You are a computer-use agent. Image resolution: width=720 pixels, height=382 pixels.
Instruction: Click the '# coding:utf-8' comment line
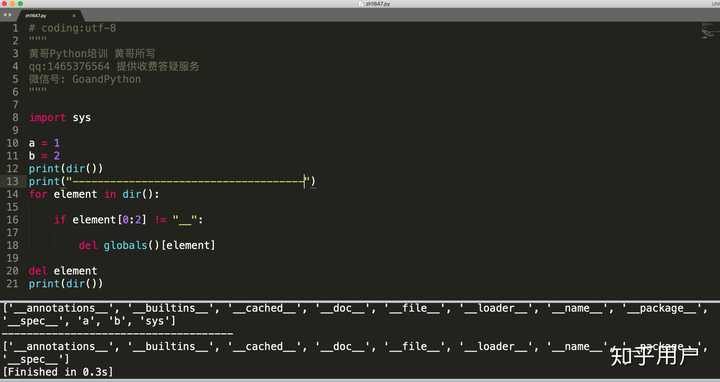pyautogui.click(x=72, y=28)
